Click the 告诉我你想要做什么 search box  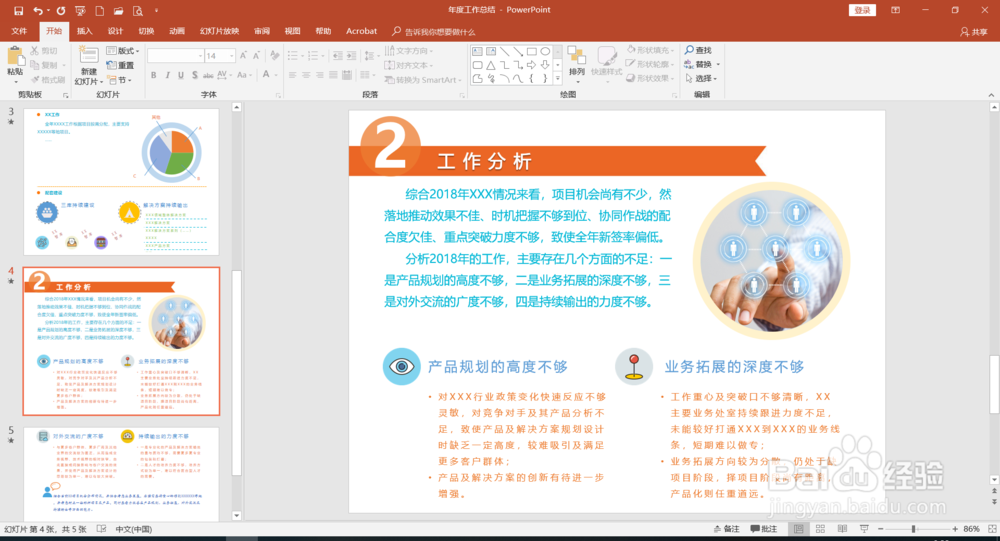[x=434, y=31]
